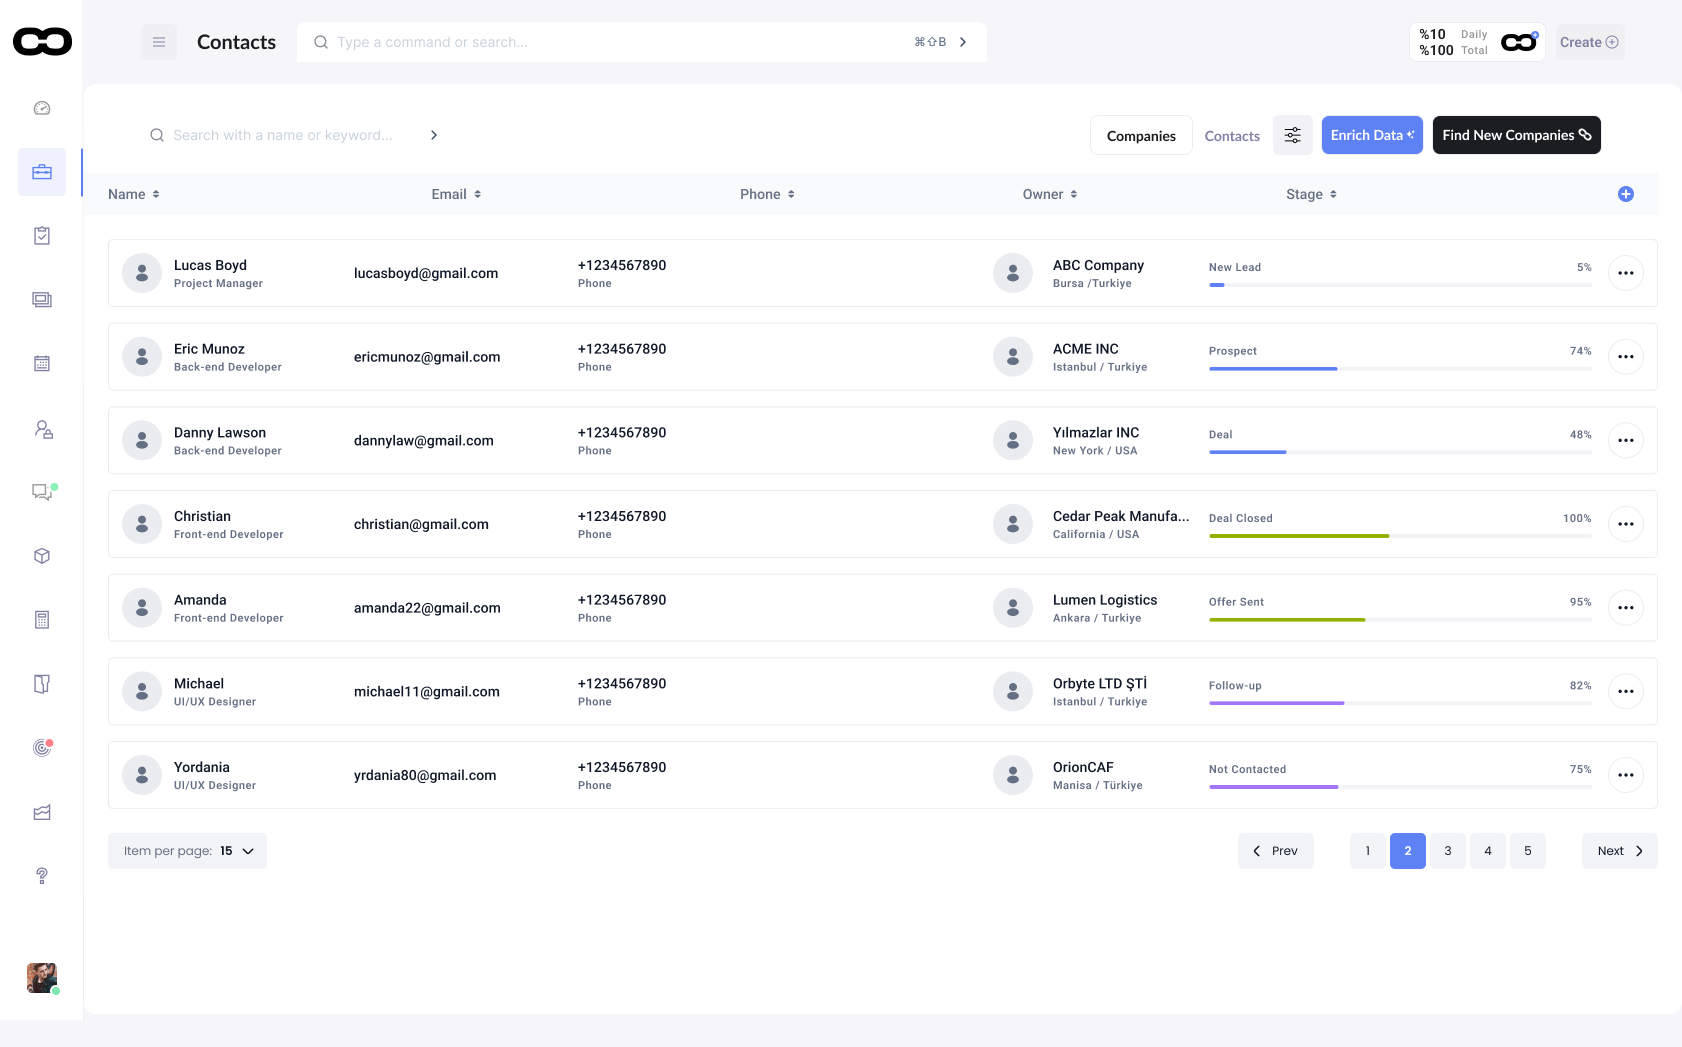The image size is (1682, 1047).
Task: Click the Deal Closed progress bar for Christian
Action: [1400, 536]
